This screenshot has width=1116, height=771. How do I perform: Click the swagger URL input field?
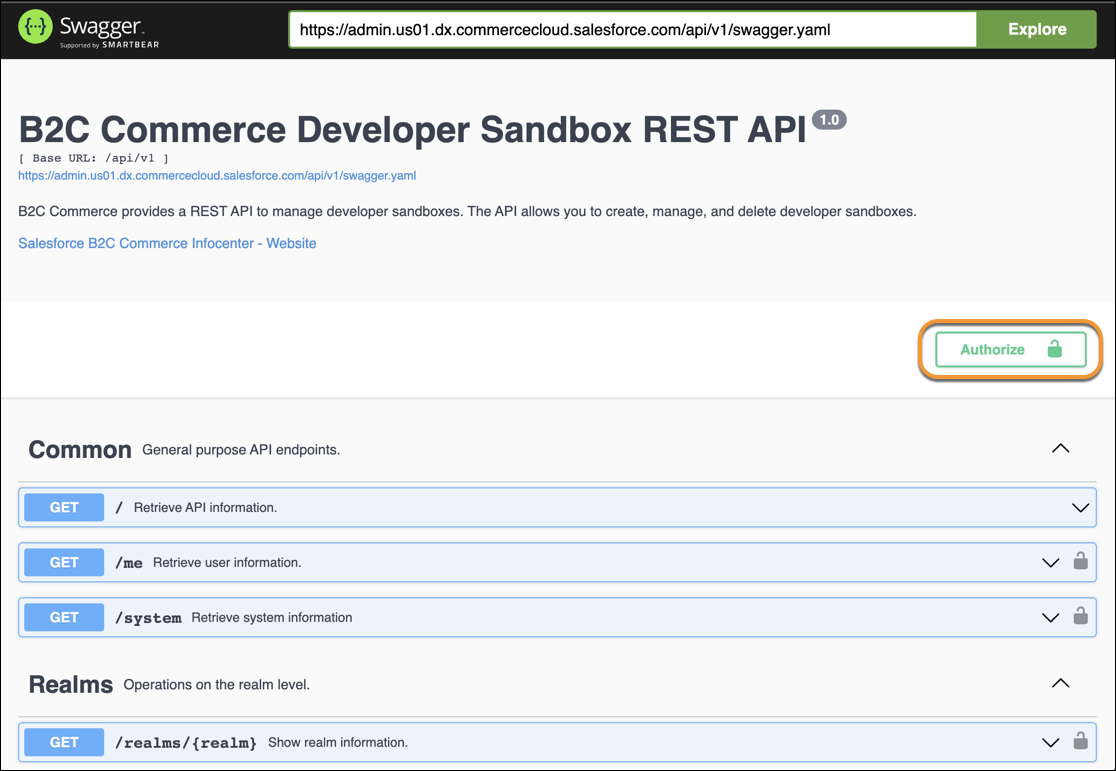click(x=633, y=29)
